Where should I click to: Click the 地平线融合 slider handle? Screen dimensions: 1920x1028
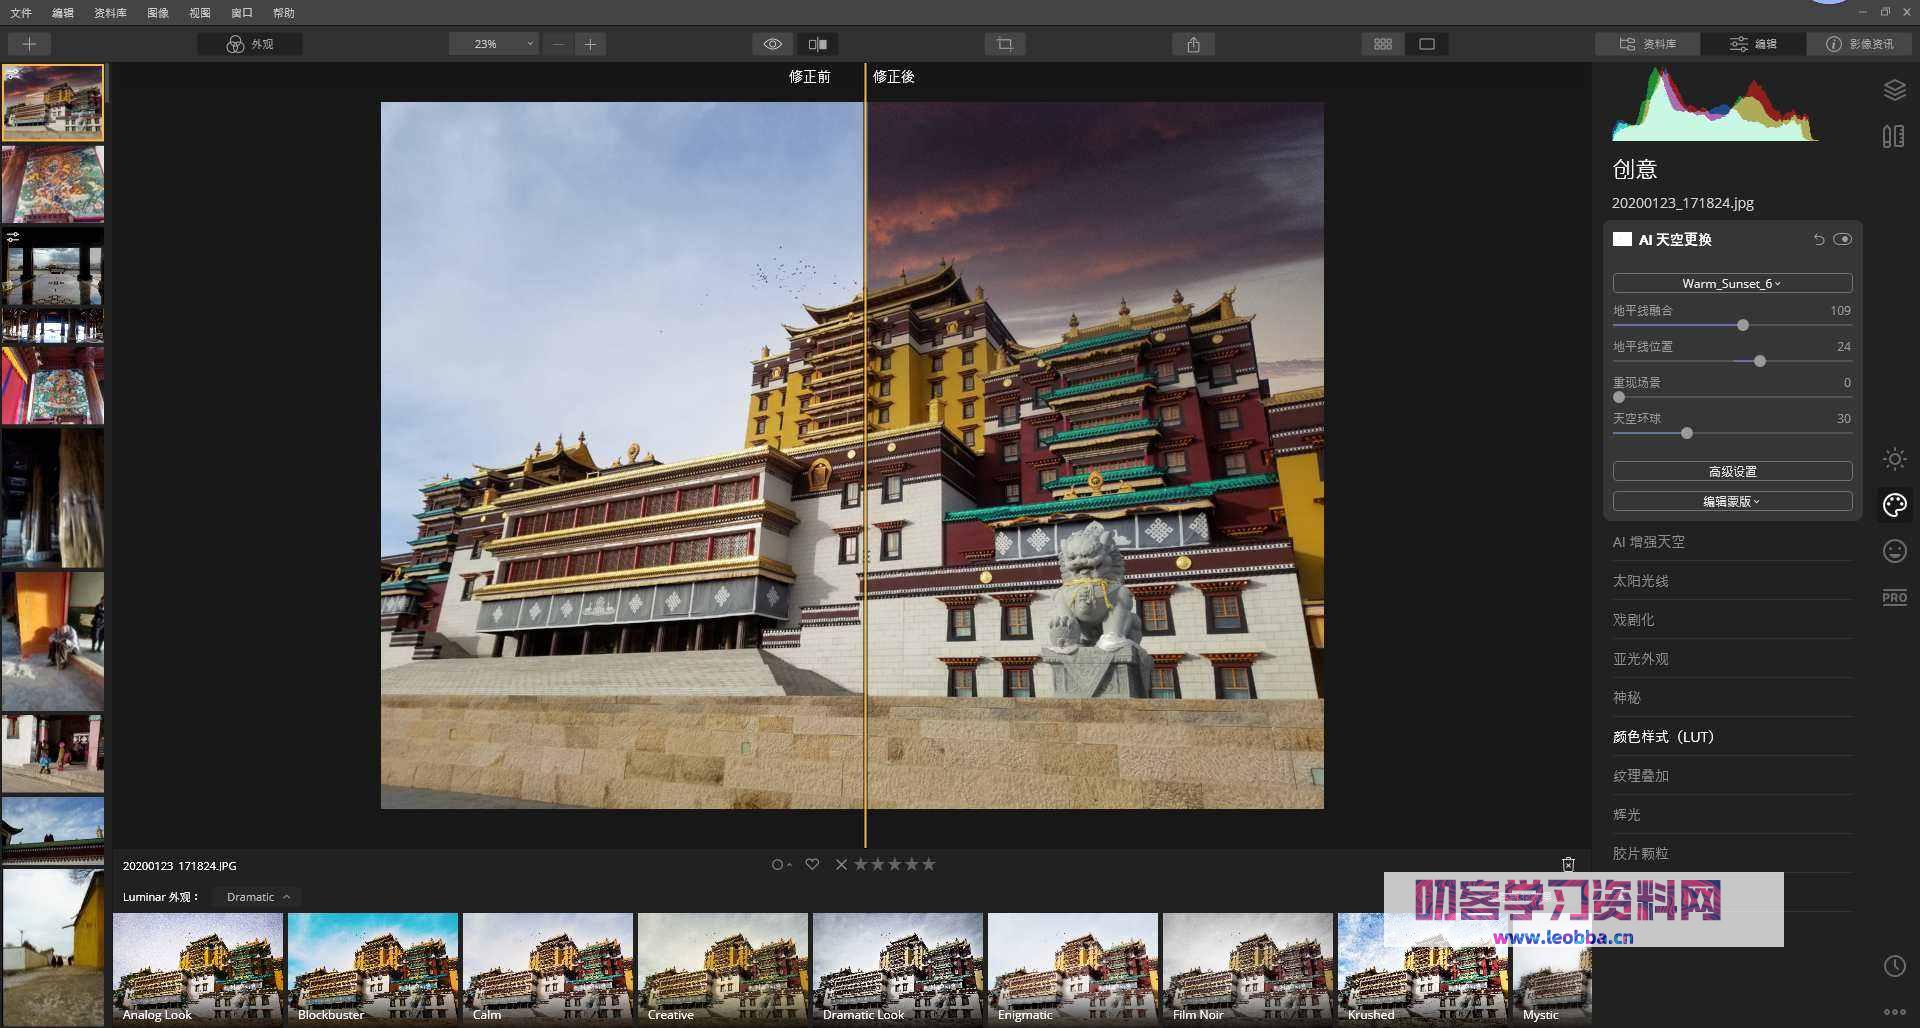tap(1743, 325)
